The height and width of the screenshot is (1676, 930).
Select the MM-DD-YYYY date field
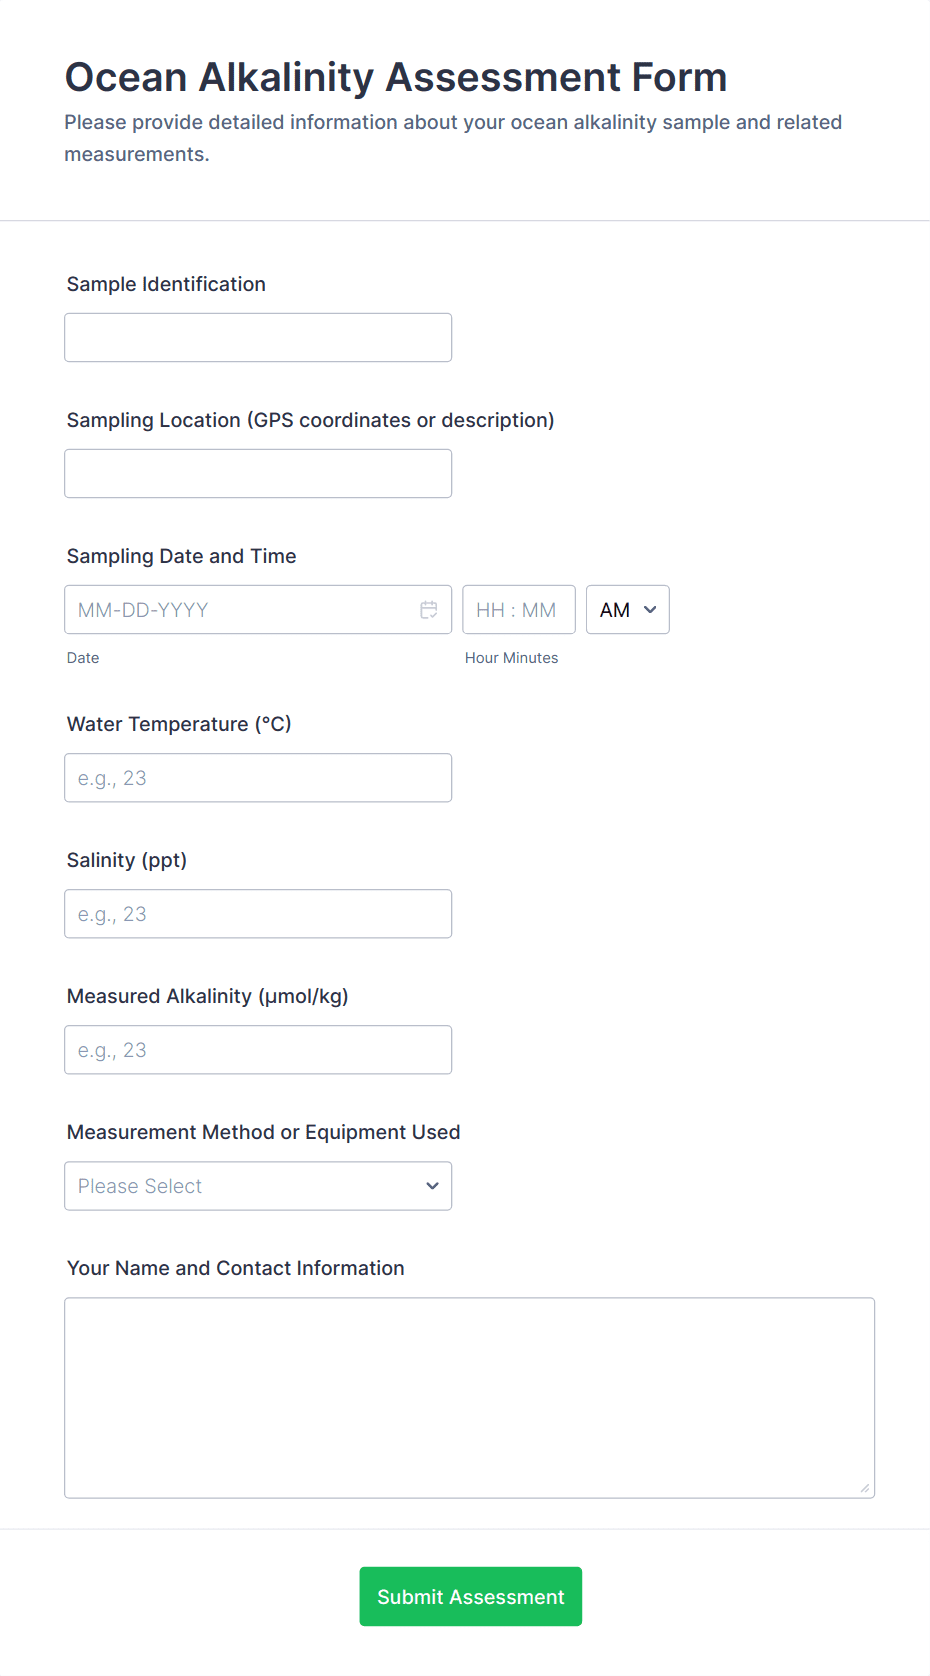pos(240,610)
